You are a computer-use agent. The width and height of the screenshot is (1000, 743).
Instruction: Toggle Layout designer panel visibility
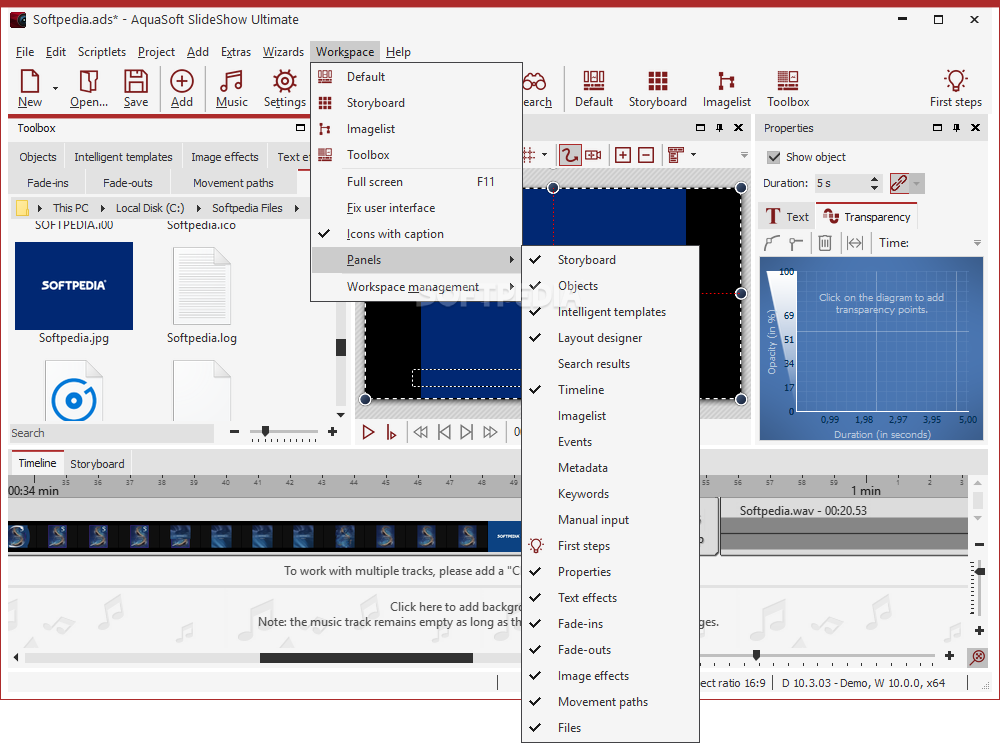[x=610, y=338]
